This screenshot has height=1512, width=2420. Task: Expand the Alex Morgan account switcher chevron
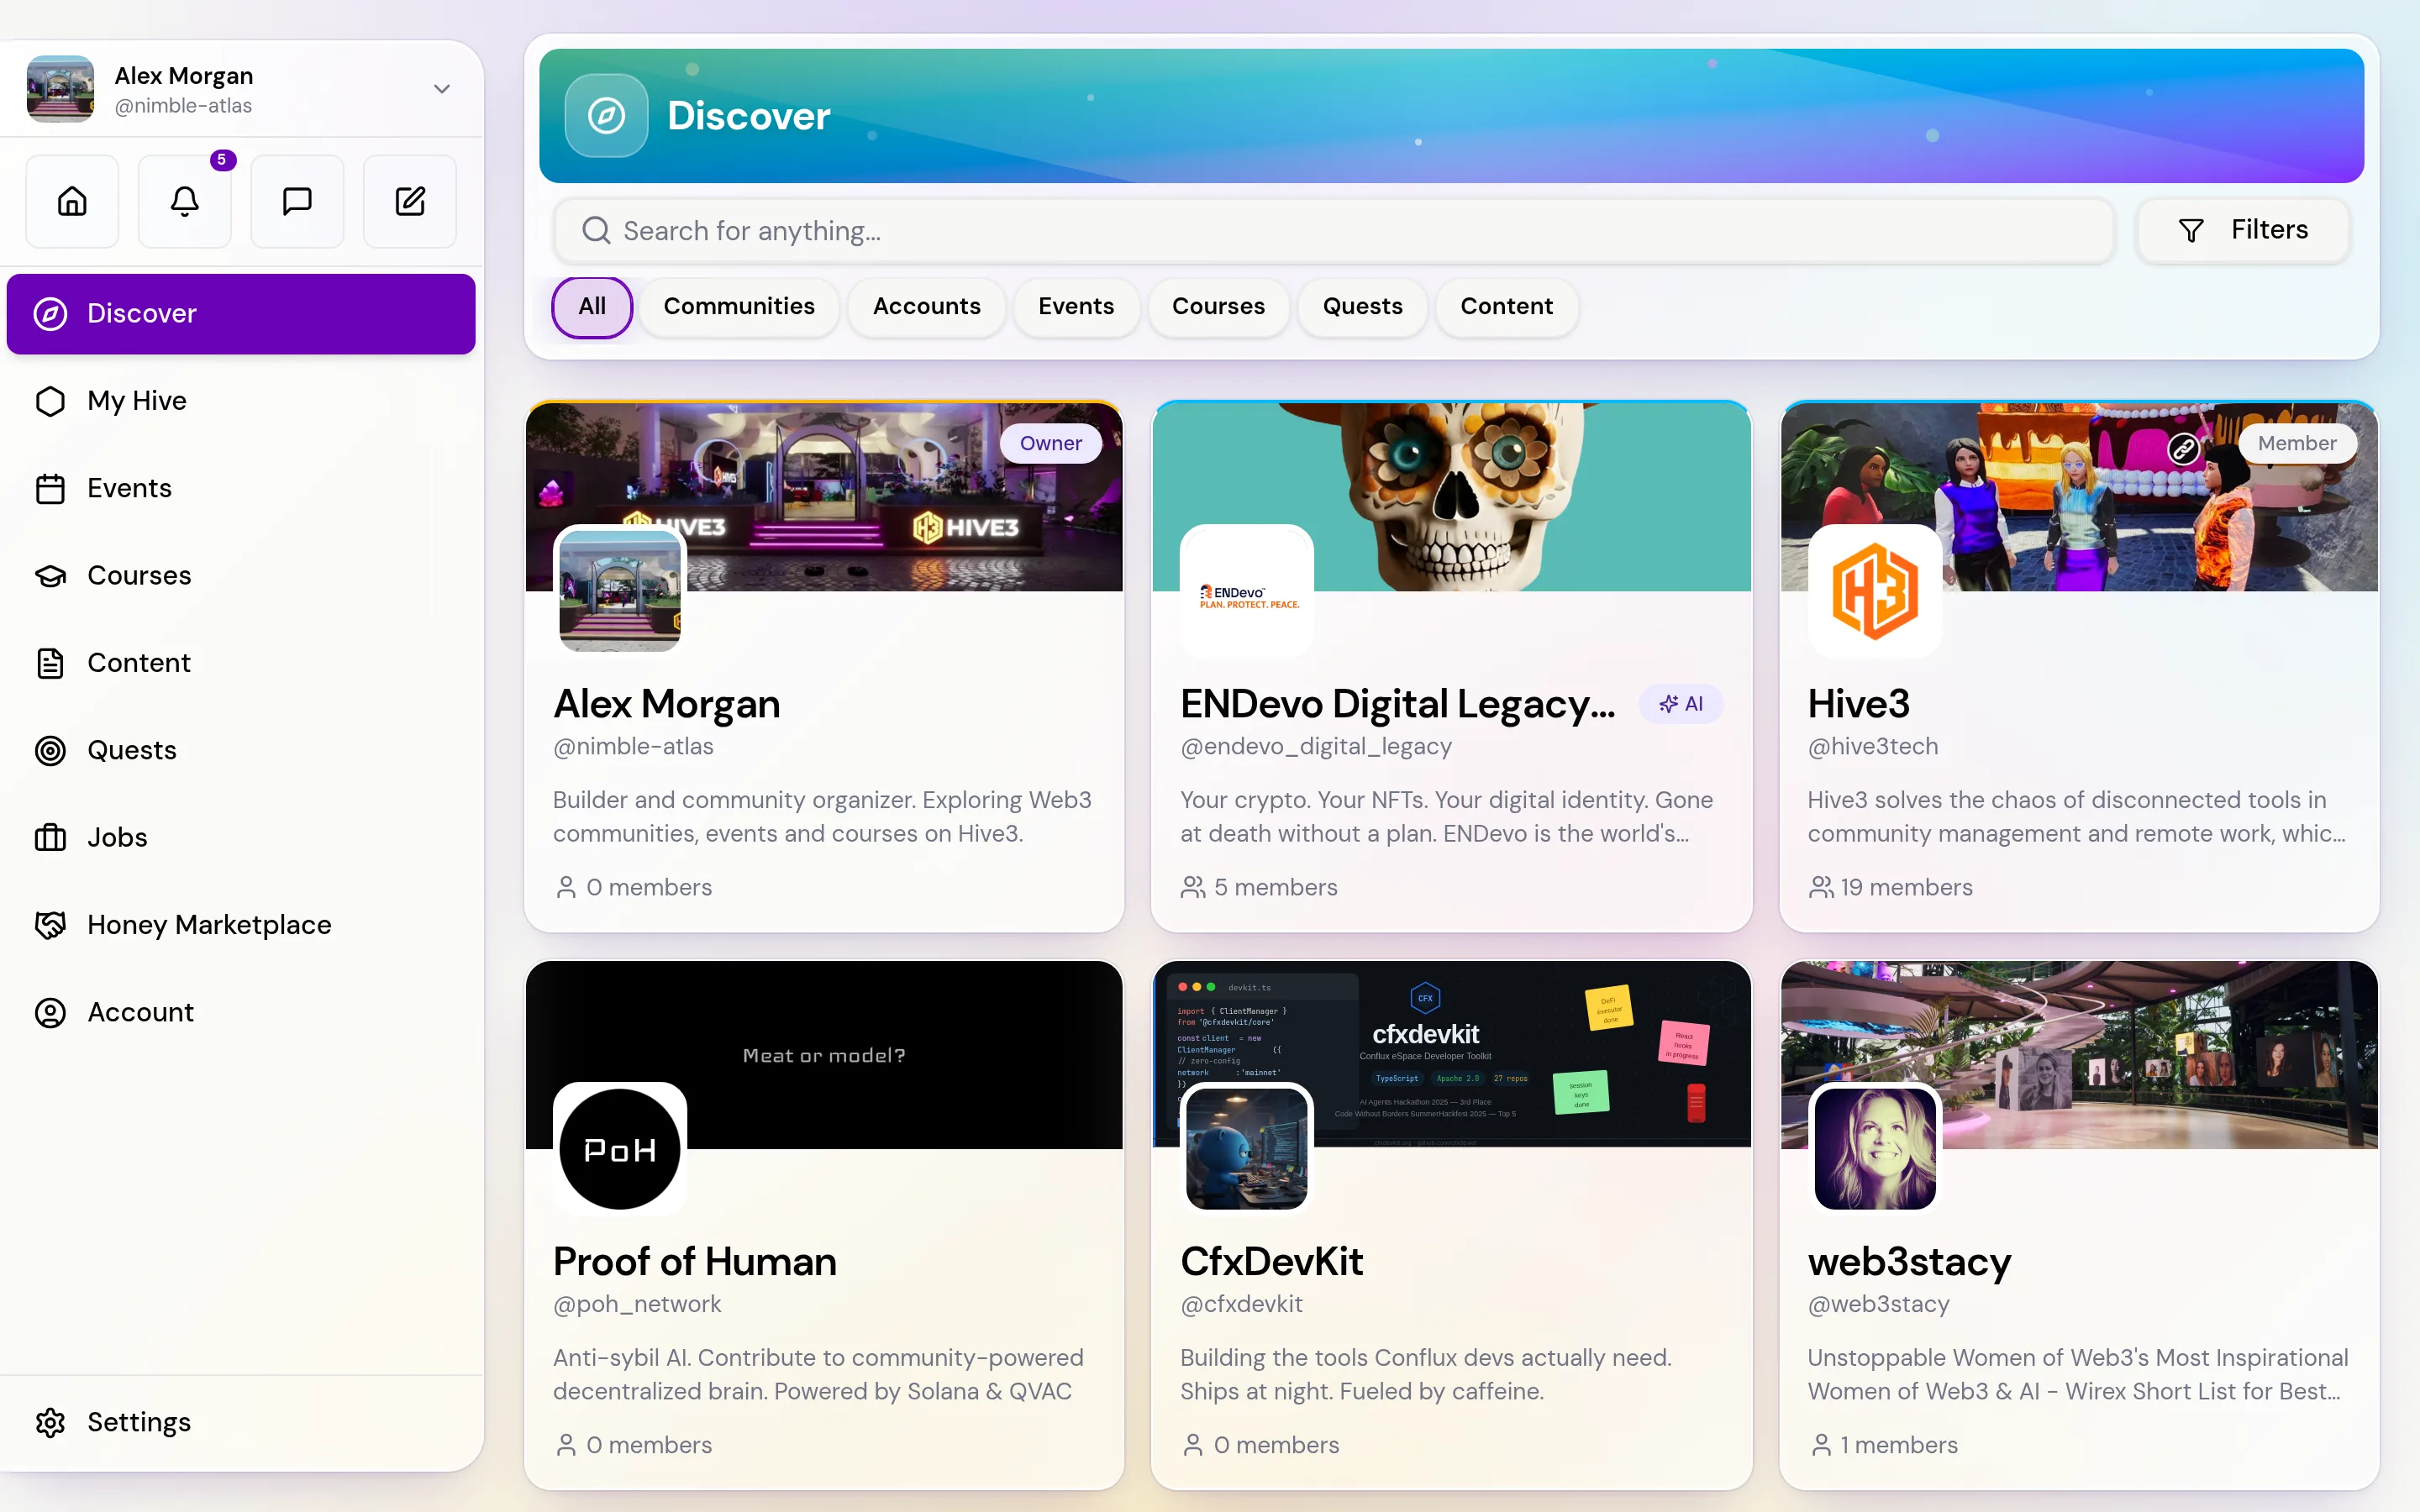tap(442, 89)
